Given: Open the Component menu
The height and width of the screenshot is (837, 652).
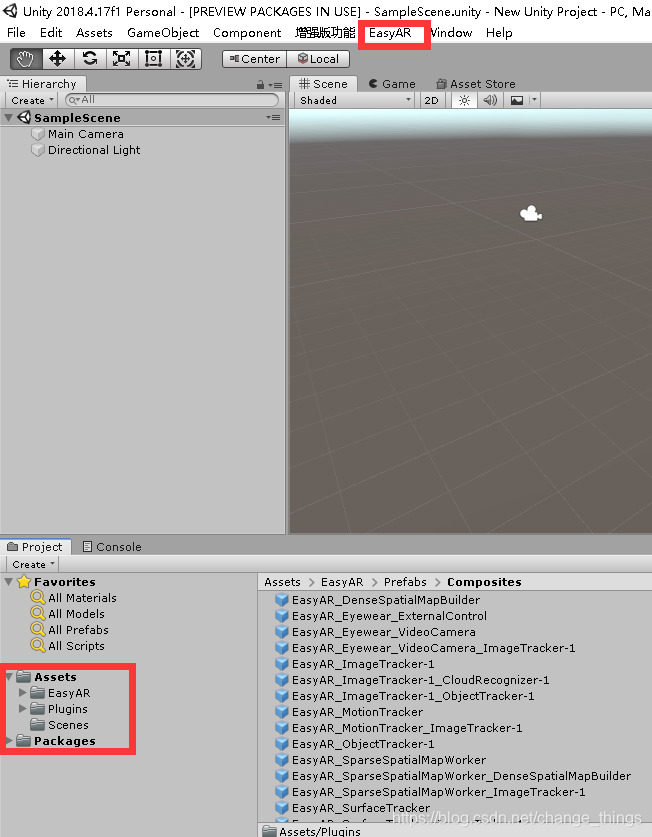Looking at the screenshot, I should (x=247, y=33).
